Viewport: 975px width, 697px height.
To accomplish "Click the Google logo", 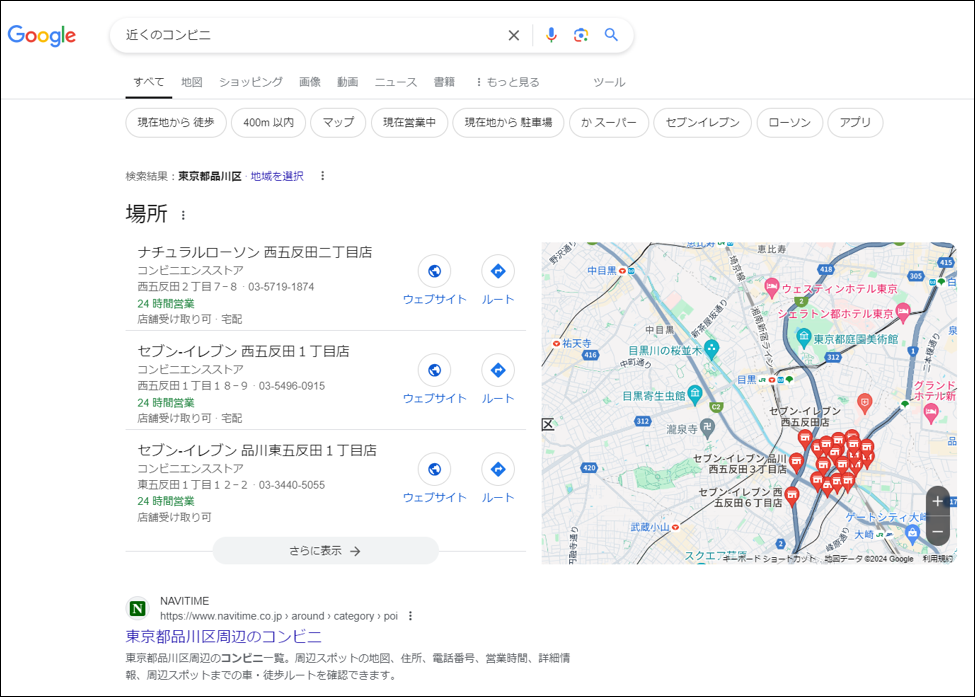I will click(x=42, y=35).
